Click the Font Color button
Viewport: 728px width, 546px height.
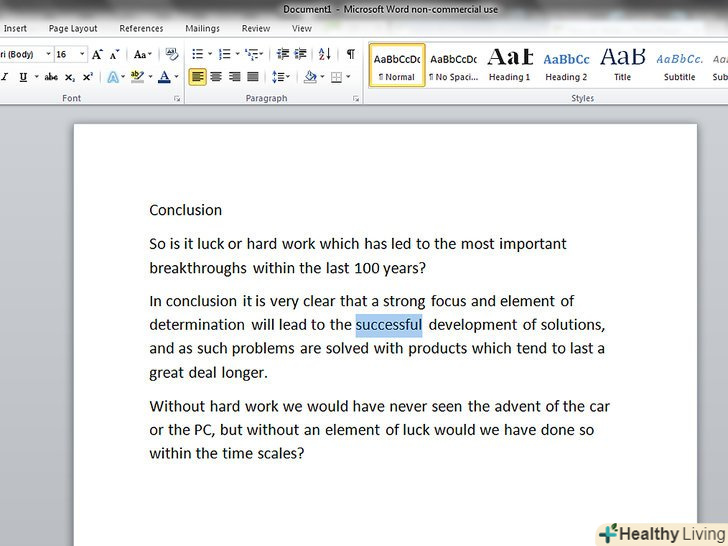click(164, 77)
